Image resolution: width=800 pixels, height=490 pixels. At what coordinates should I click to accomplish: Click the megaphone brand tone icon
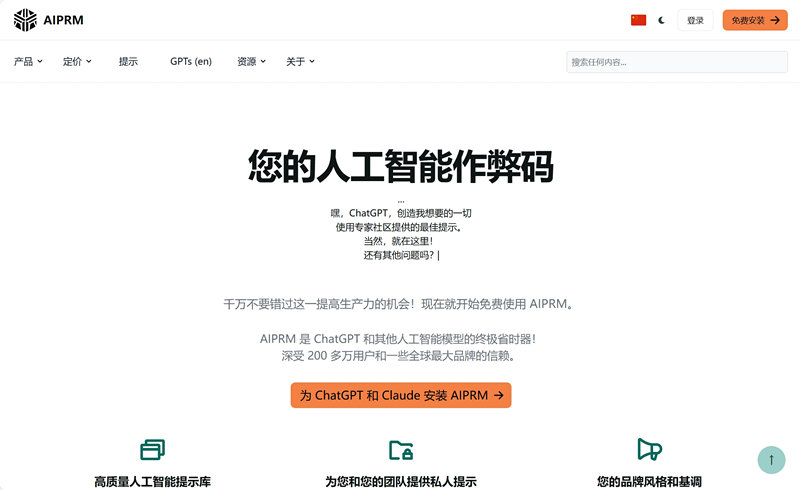[x=649, y=449]
